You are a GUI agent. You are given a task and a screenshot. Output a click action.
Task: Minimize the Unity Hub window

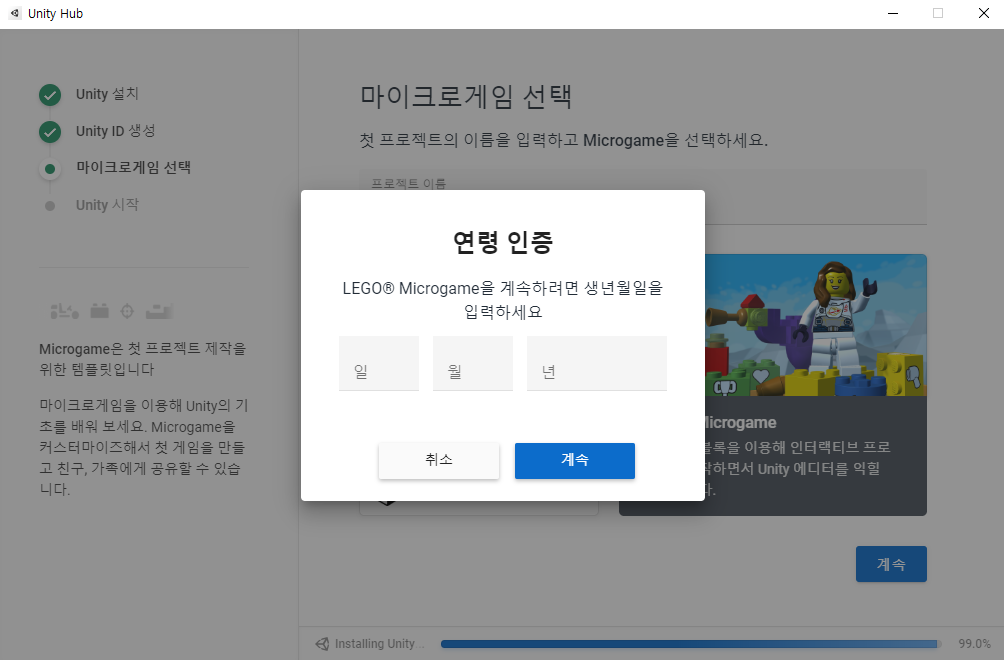[893, 13]
